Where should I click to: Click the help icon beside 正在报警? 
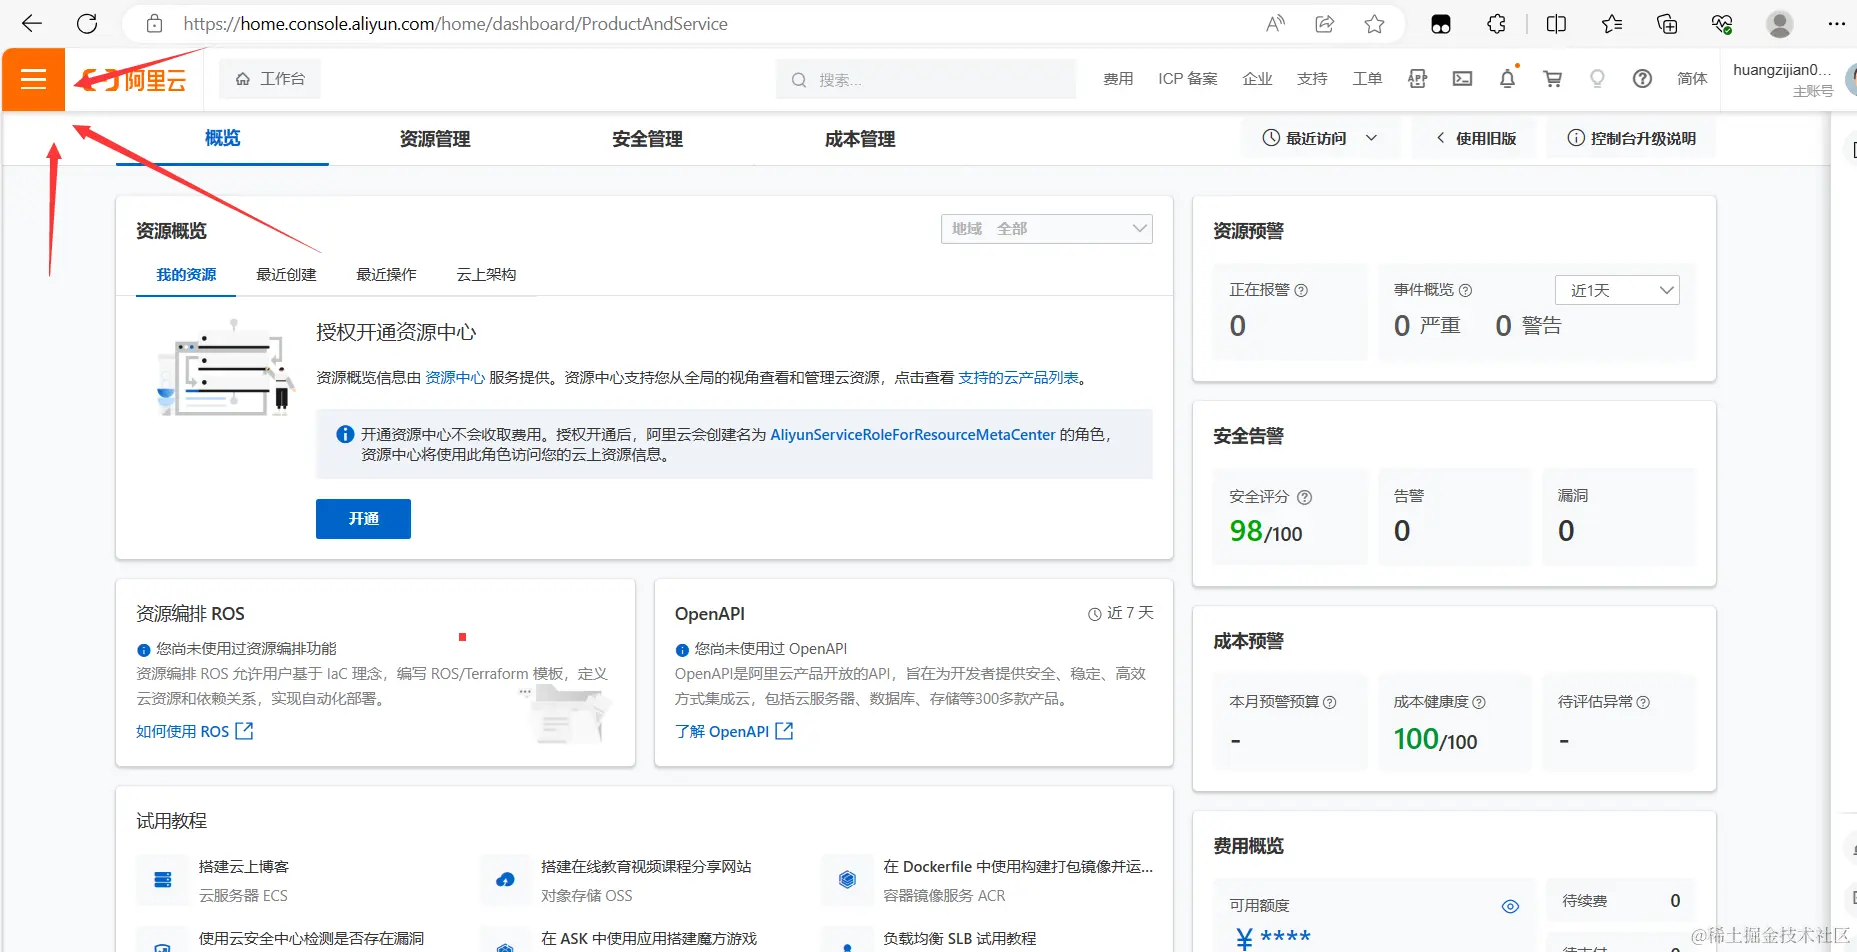pos(1301,290)
